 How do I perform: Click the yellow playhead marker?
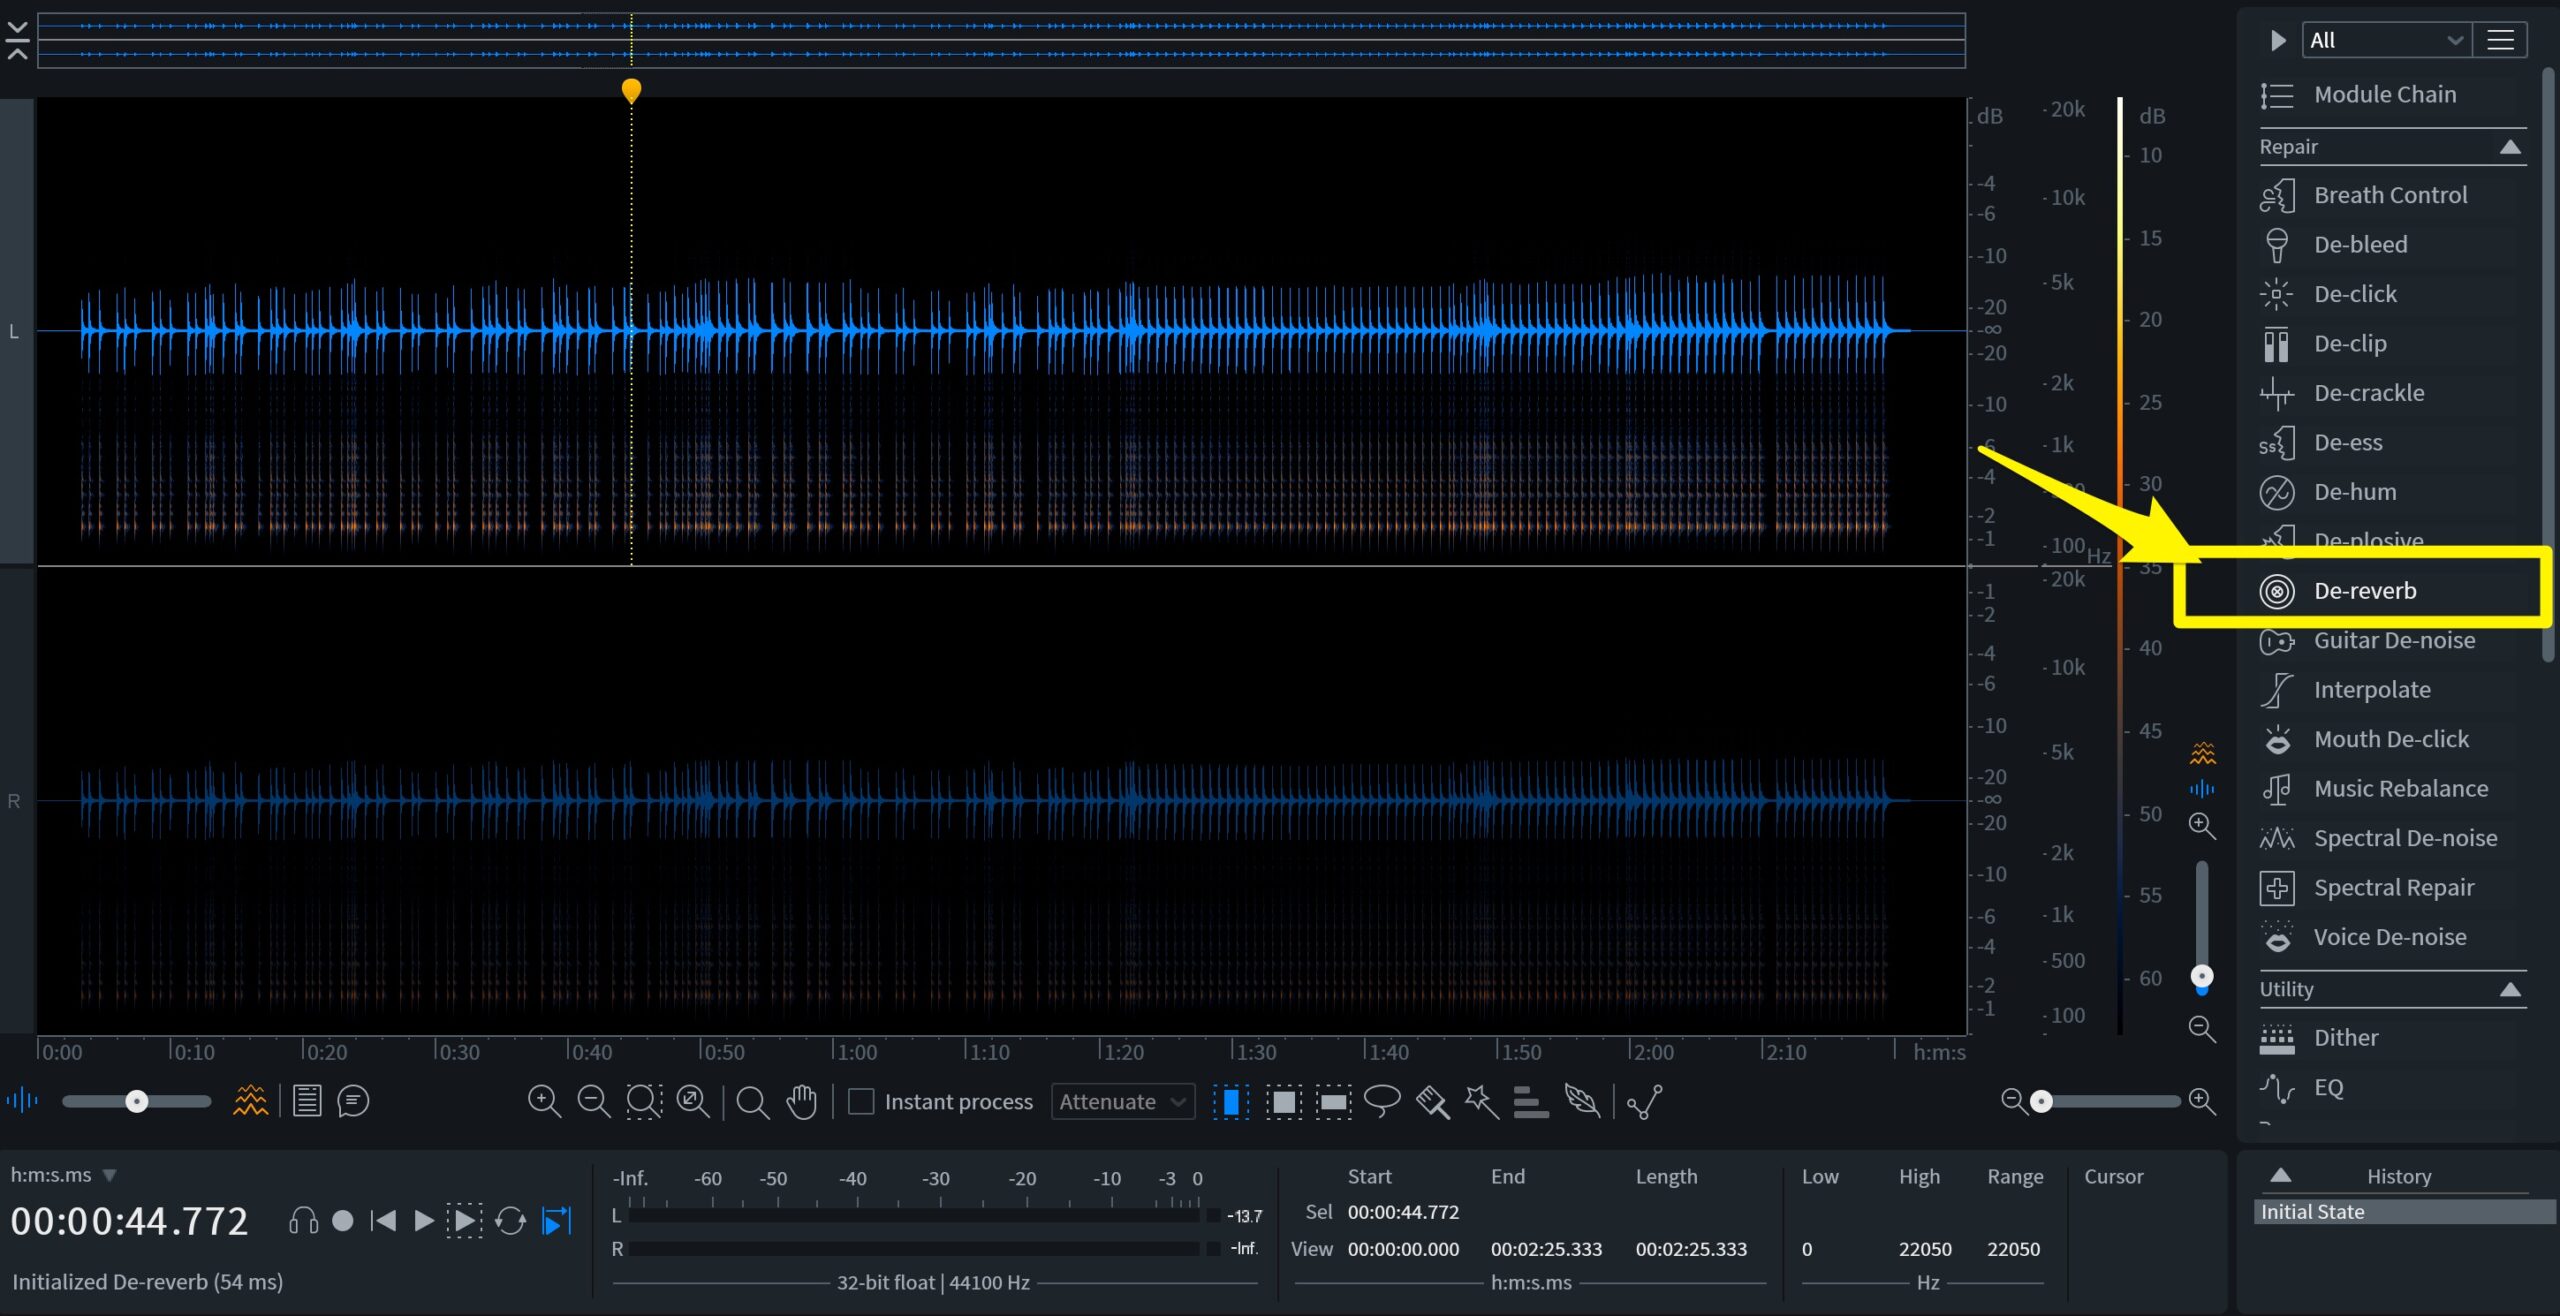point(632,90)
